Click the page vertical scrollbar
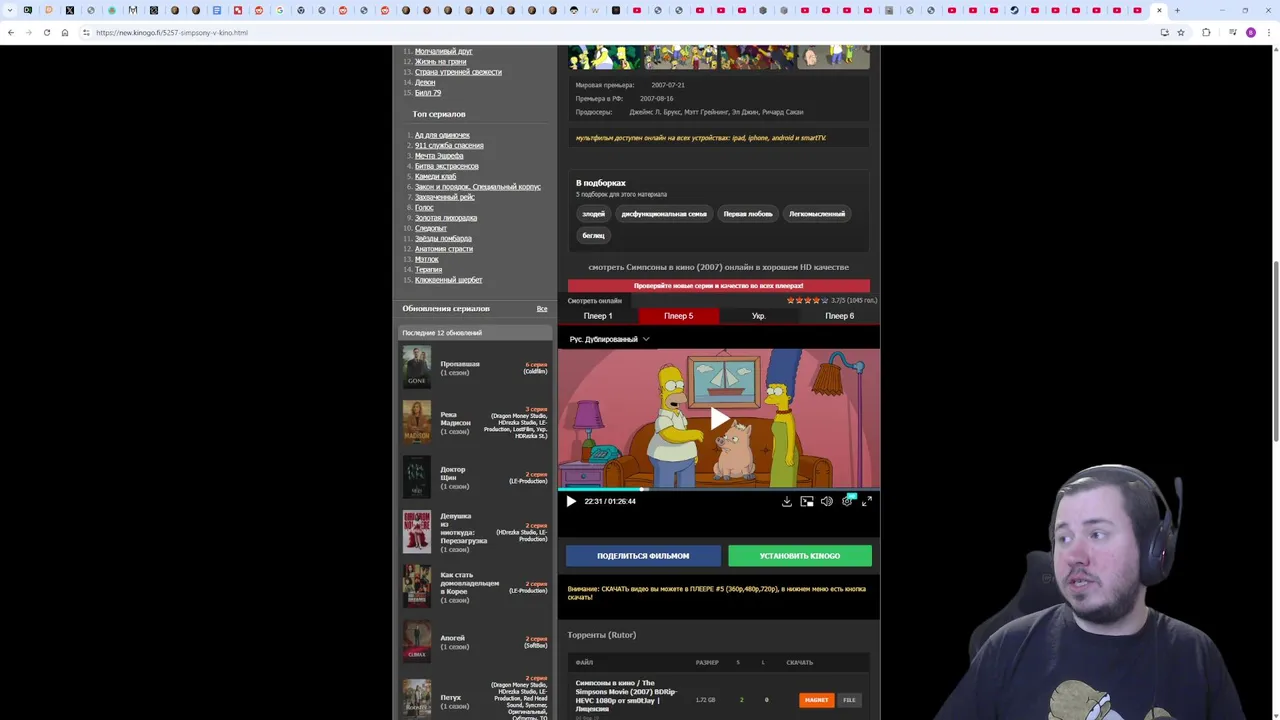The width and height of the screenshot is (1280, 720). pyautogui.click(x=1276, y=350)
